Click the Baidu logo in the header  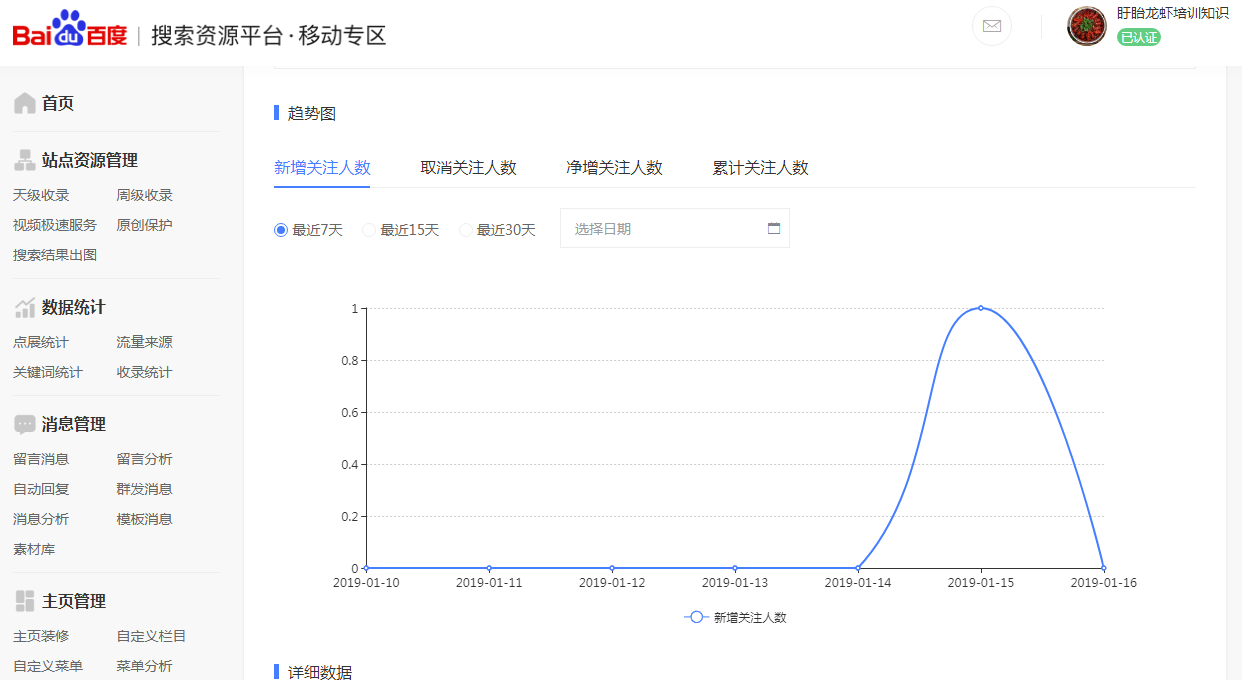pyautogui.click(x=70, y=30)
